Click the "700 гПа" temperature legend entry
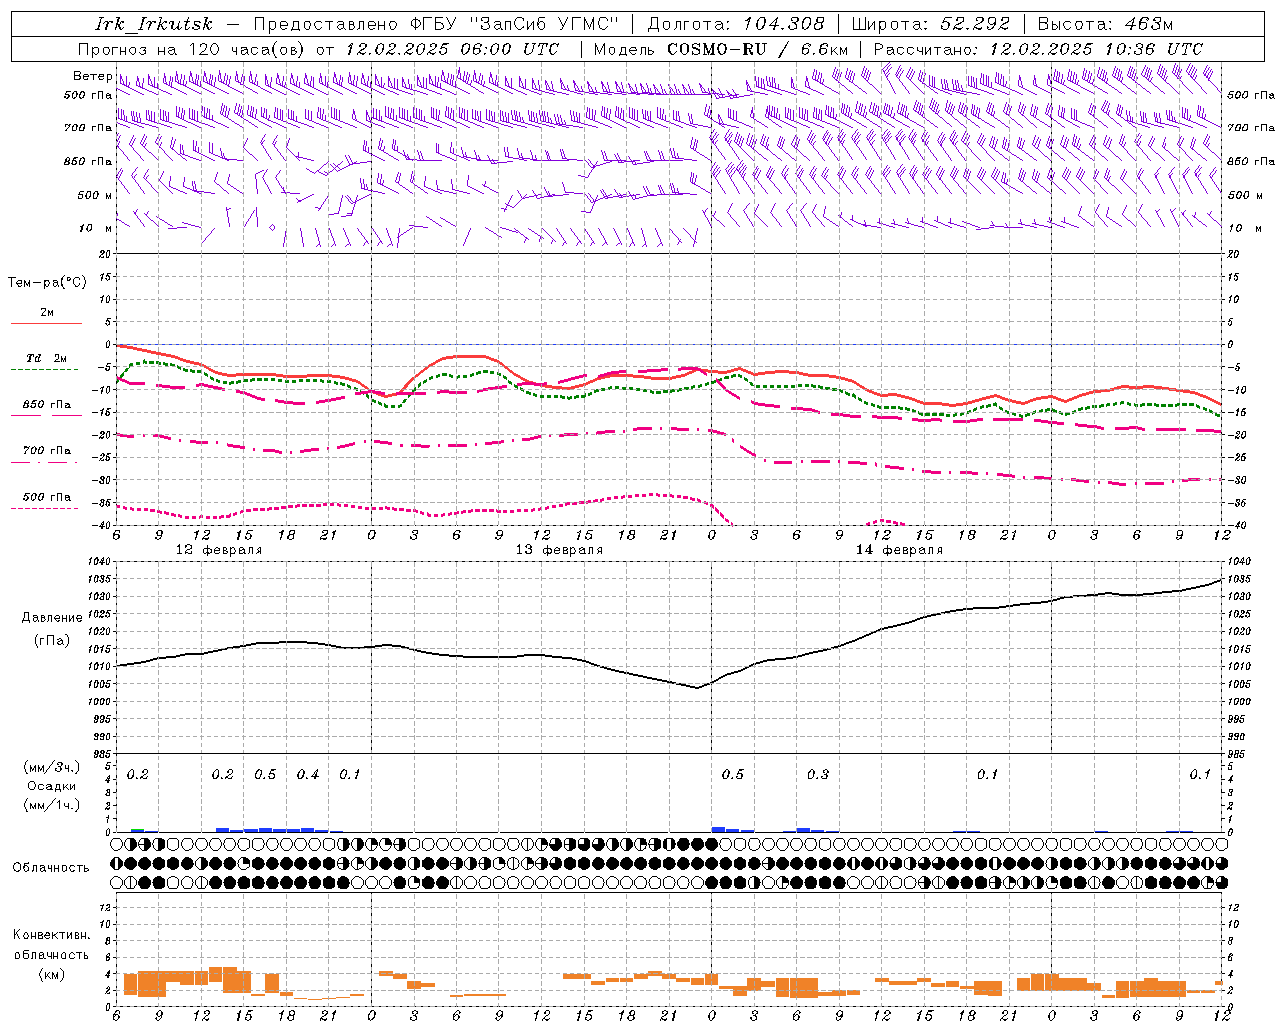Image resolution: width=1280 pixels, height=1024 pixels. point(47,451)
